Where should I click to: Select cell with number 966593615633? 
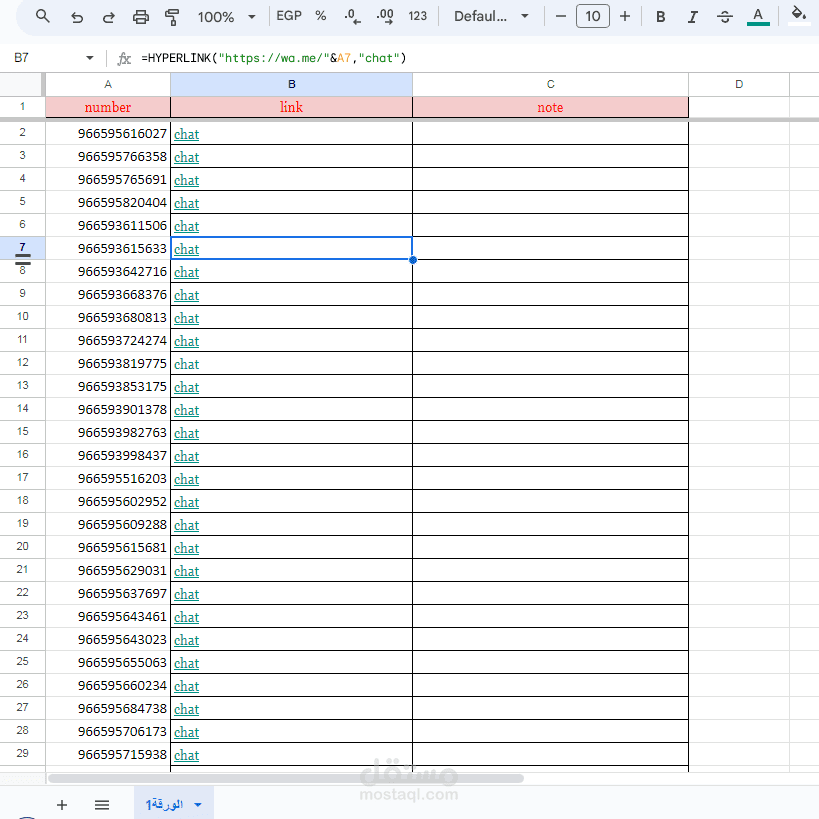click(108, 248)
